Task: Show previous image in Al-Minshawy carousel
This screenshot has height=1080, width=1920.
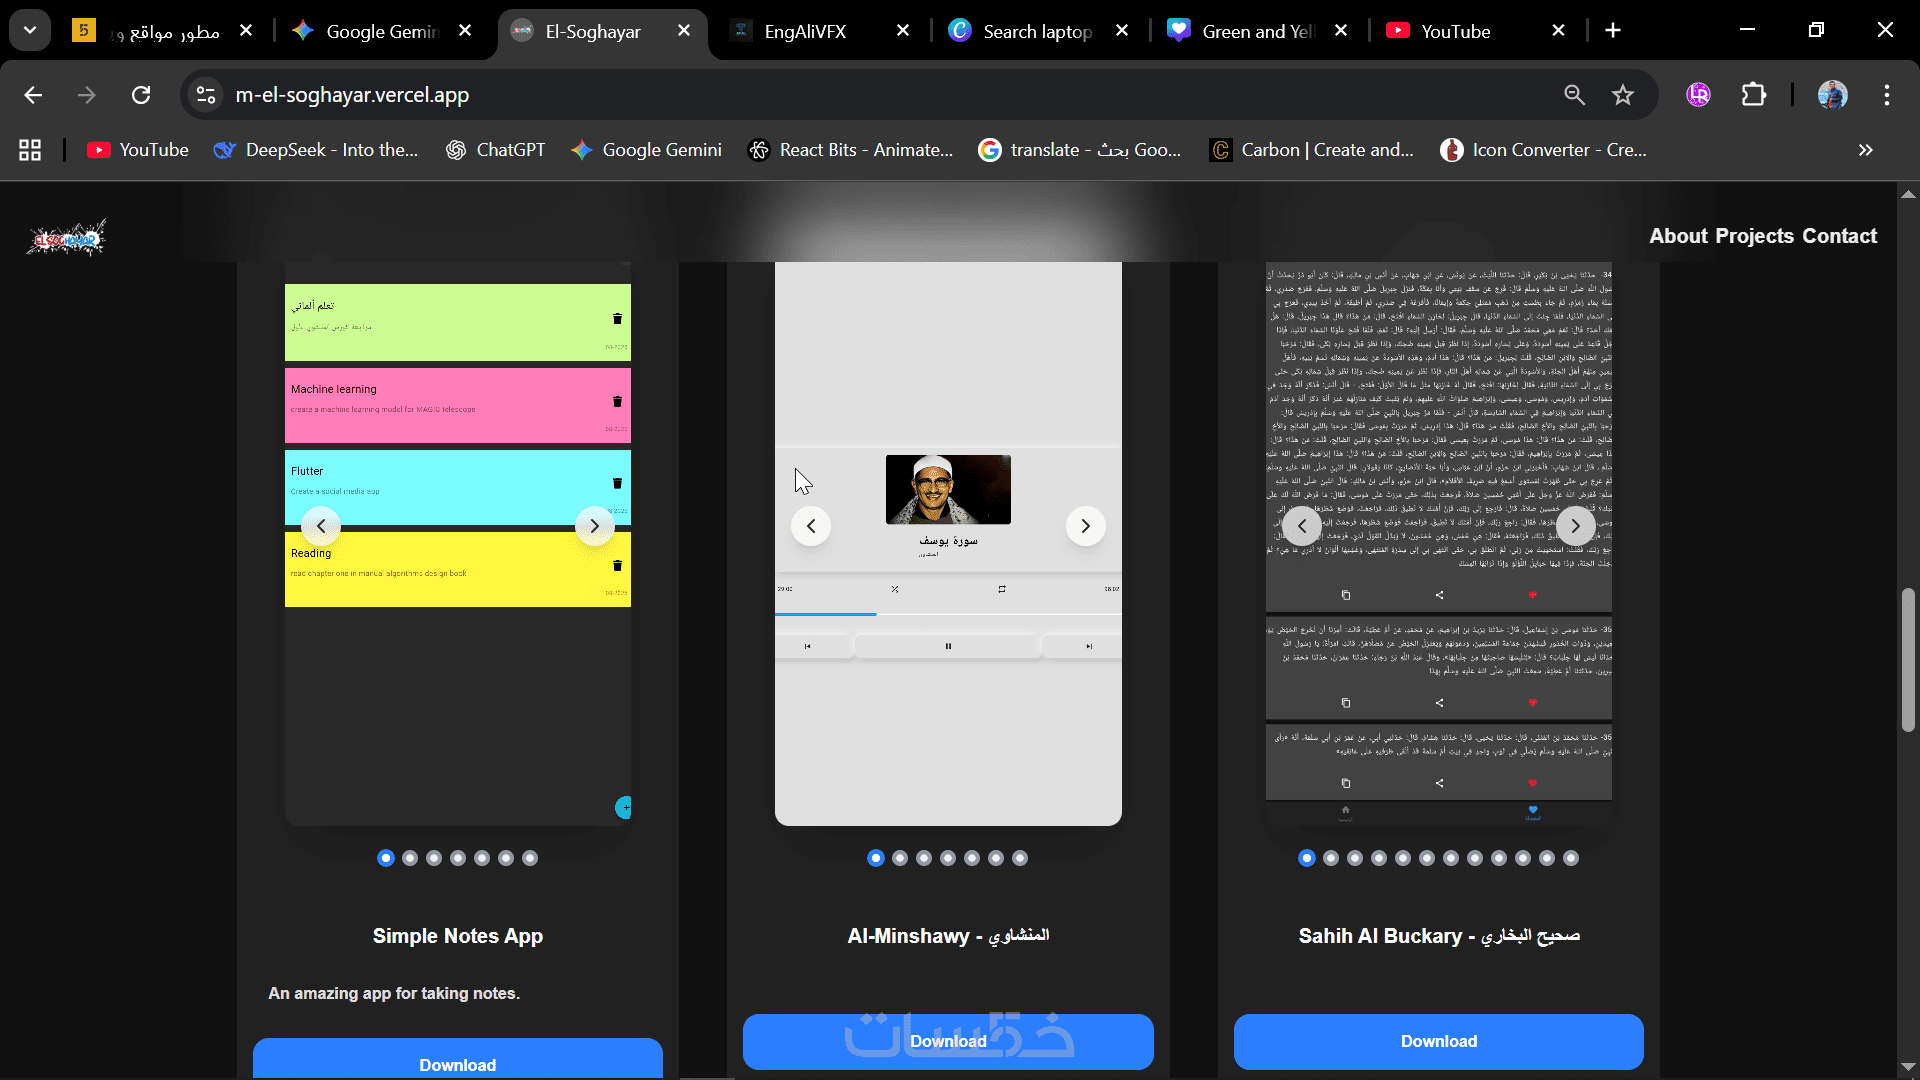Action: (x=811, y=526)
